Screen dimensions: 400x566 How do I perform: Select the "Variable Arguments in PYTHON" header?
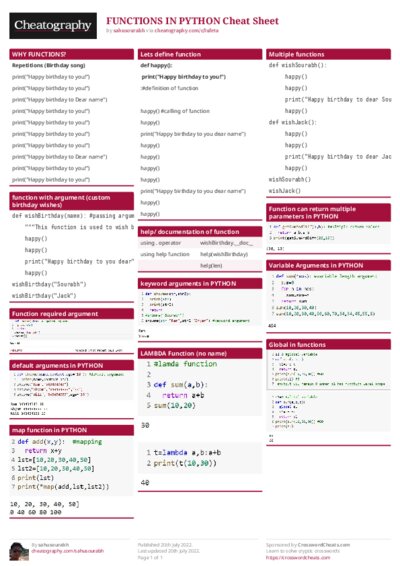click(329, 265)
